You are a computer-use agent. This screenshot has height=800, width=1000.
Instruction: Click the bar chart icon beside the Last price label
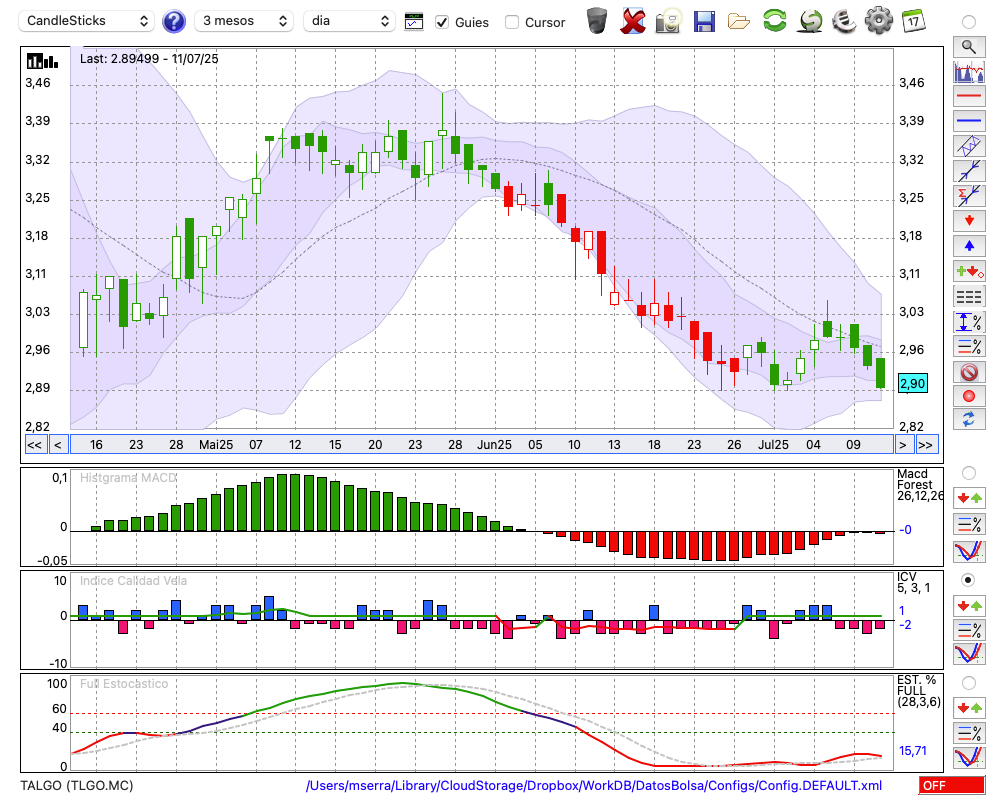click(x=42, y=61)
